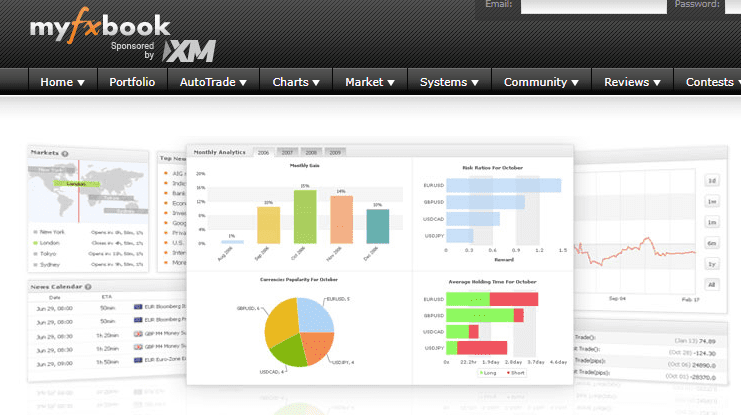Image resolution: width=741 pixels, height=415 pixels.
Task: Switch to the 2007 analytics tab
Action: click(287, 152)
